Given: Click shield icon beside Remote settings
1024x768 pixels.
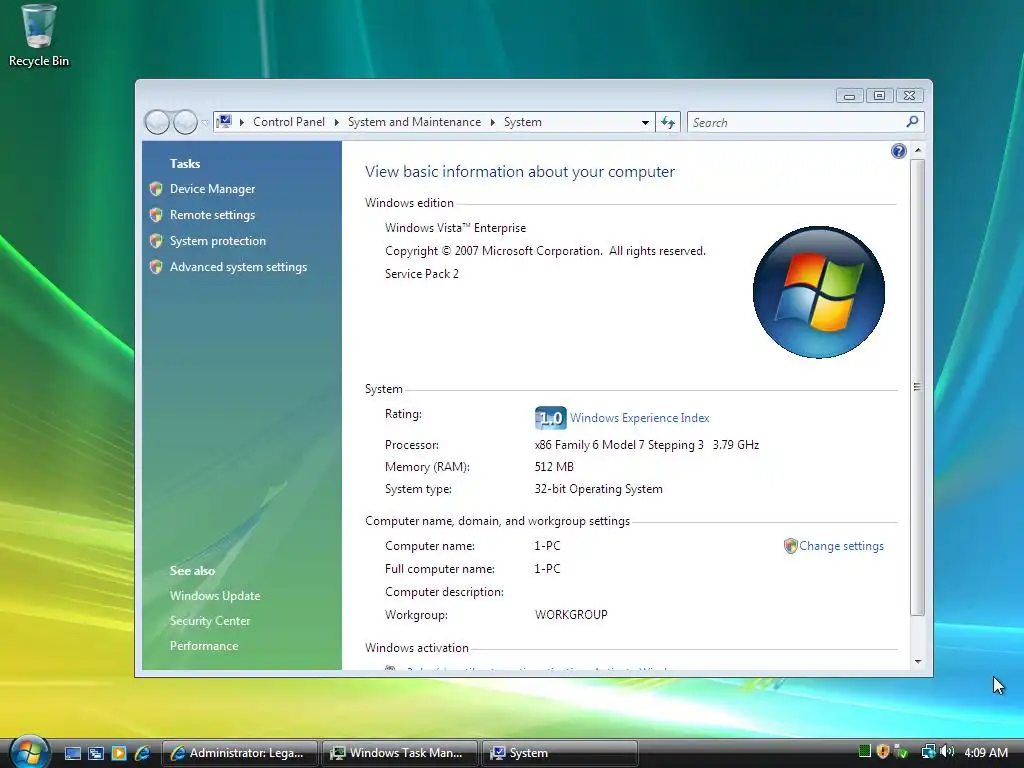Looking at the screenshot, I should (156, 215).
